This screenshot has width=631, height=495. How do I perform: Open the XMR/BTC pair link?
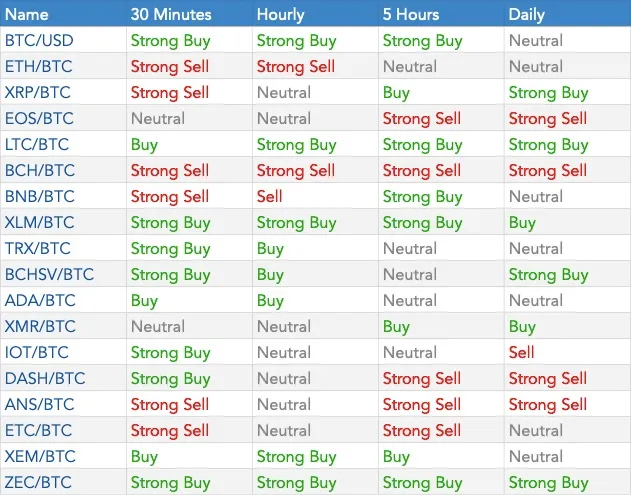40,326
